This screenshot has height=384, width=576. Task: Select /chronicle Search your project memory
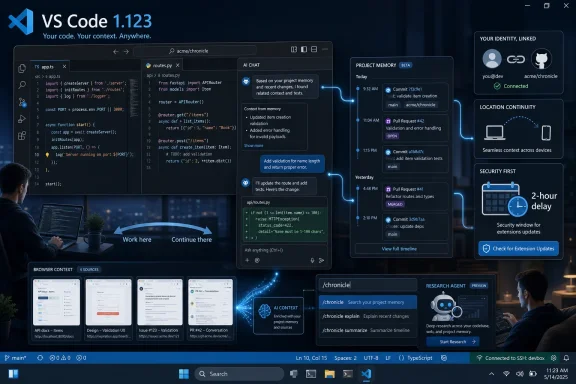pyautogui.click(x=368, y=302)
